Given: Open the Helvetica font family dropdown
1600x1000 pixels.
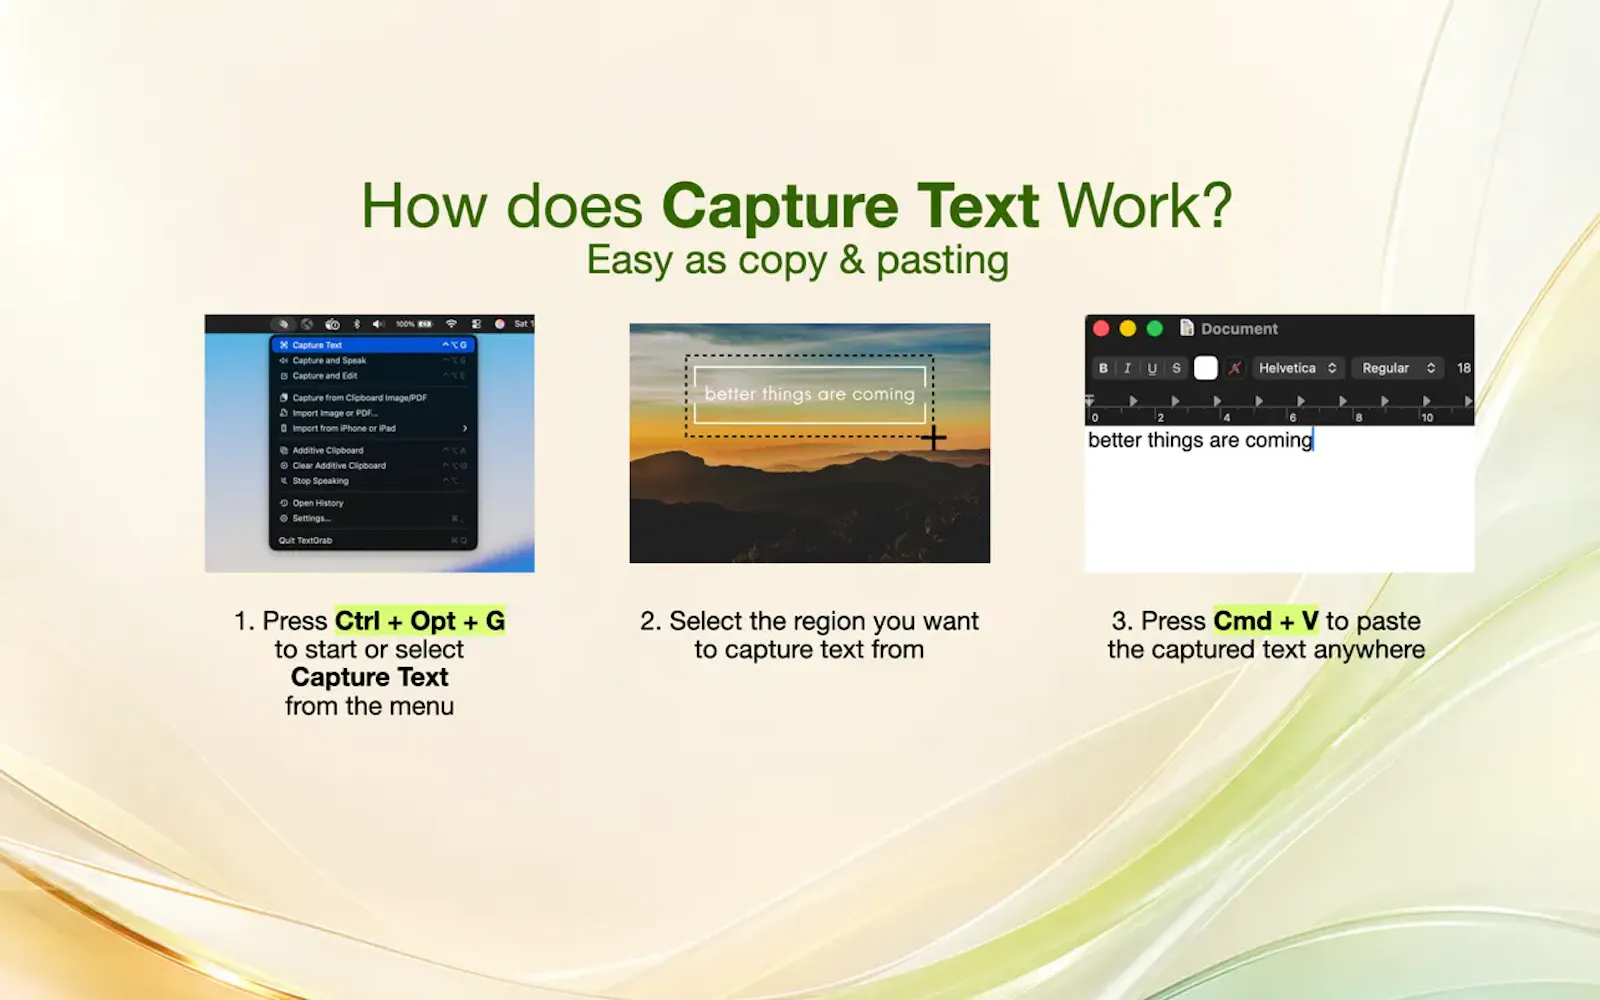Looking at the screenshot, I should [x=1297, y=368].
